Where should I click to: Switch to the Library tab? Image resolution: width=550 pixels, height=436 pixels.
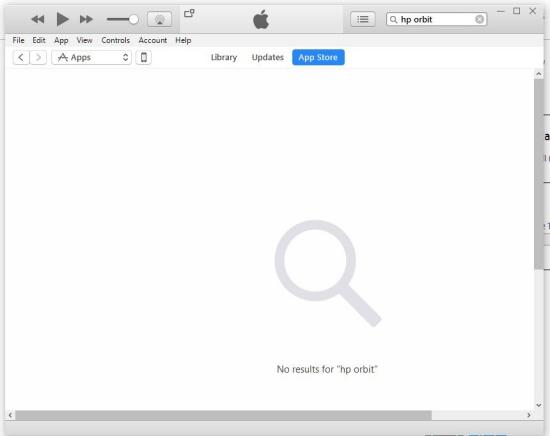pyautogui.click(x=224, y=58)
